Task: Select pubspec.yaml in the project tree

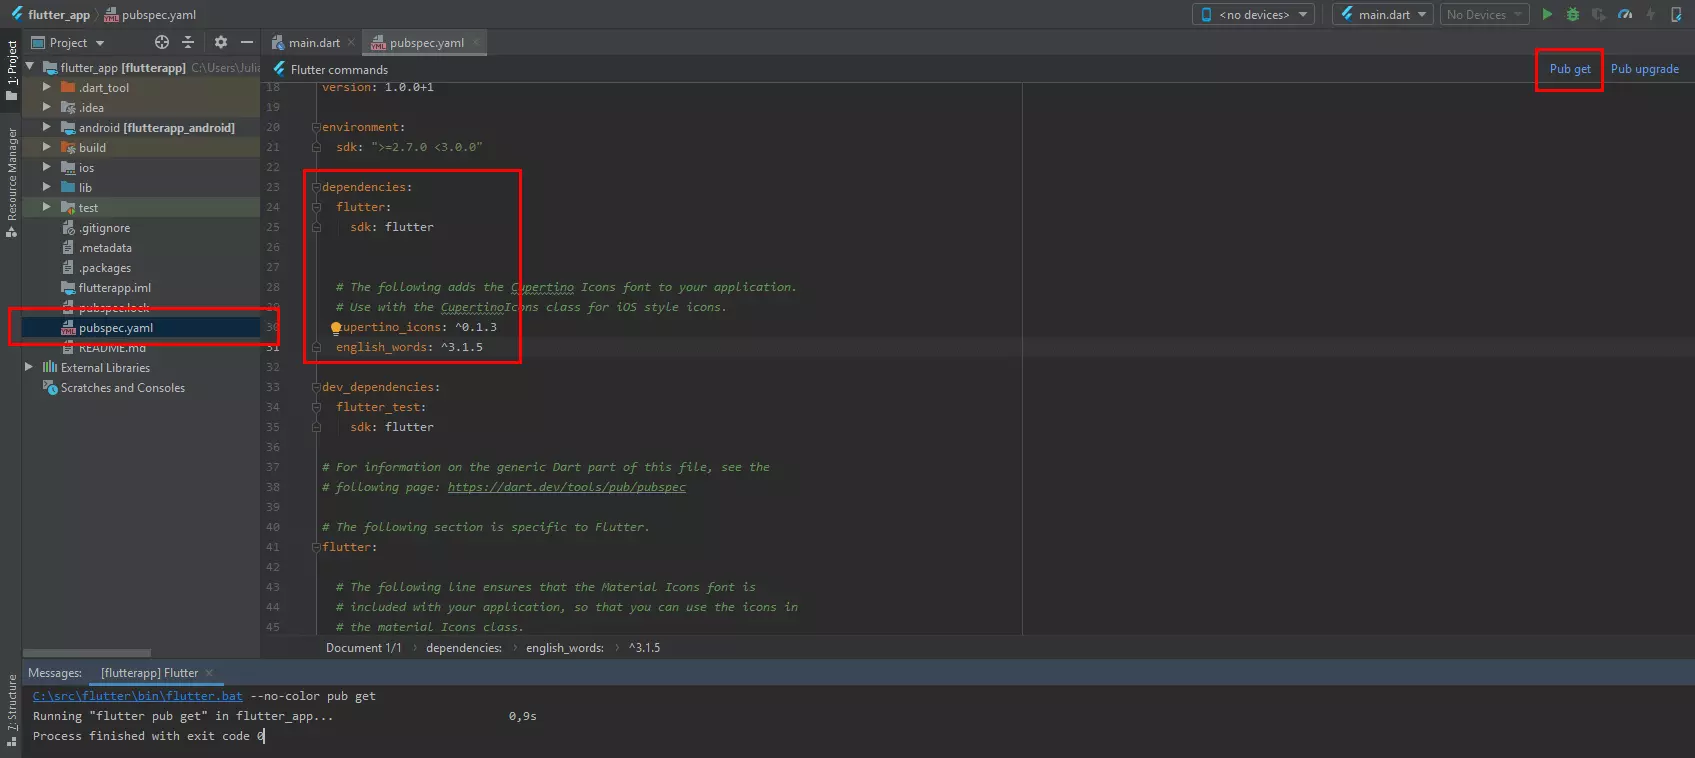Action: pos(141,328)
